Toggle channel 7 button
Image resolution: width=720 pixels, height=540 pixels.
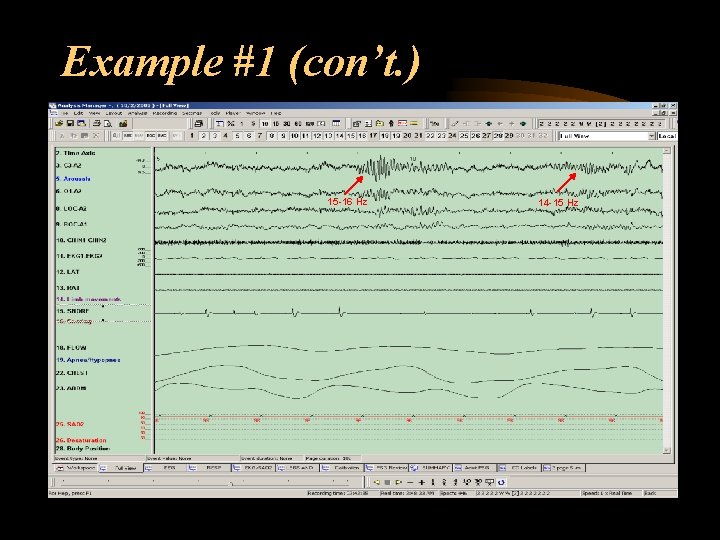click(x=259, y=136)
